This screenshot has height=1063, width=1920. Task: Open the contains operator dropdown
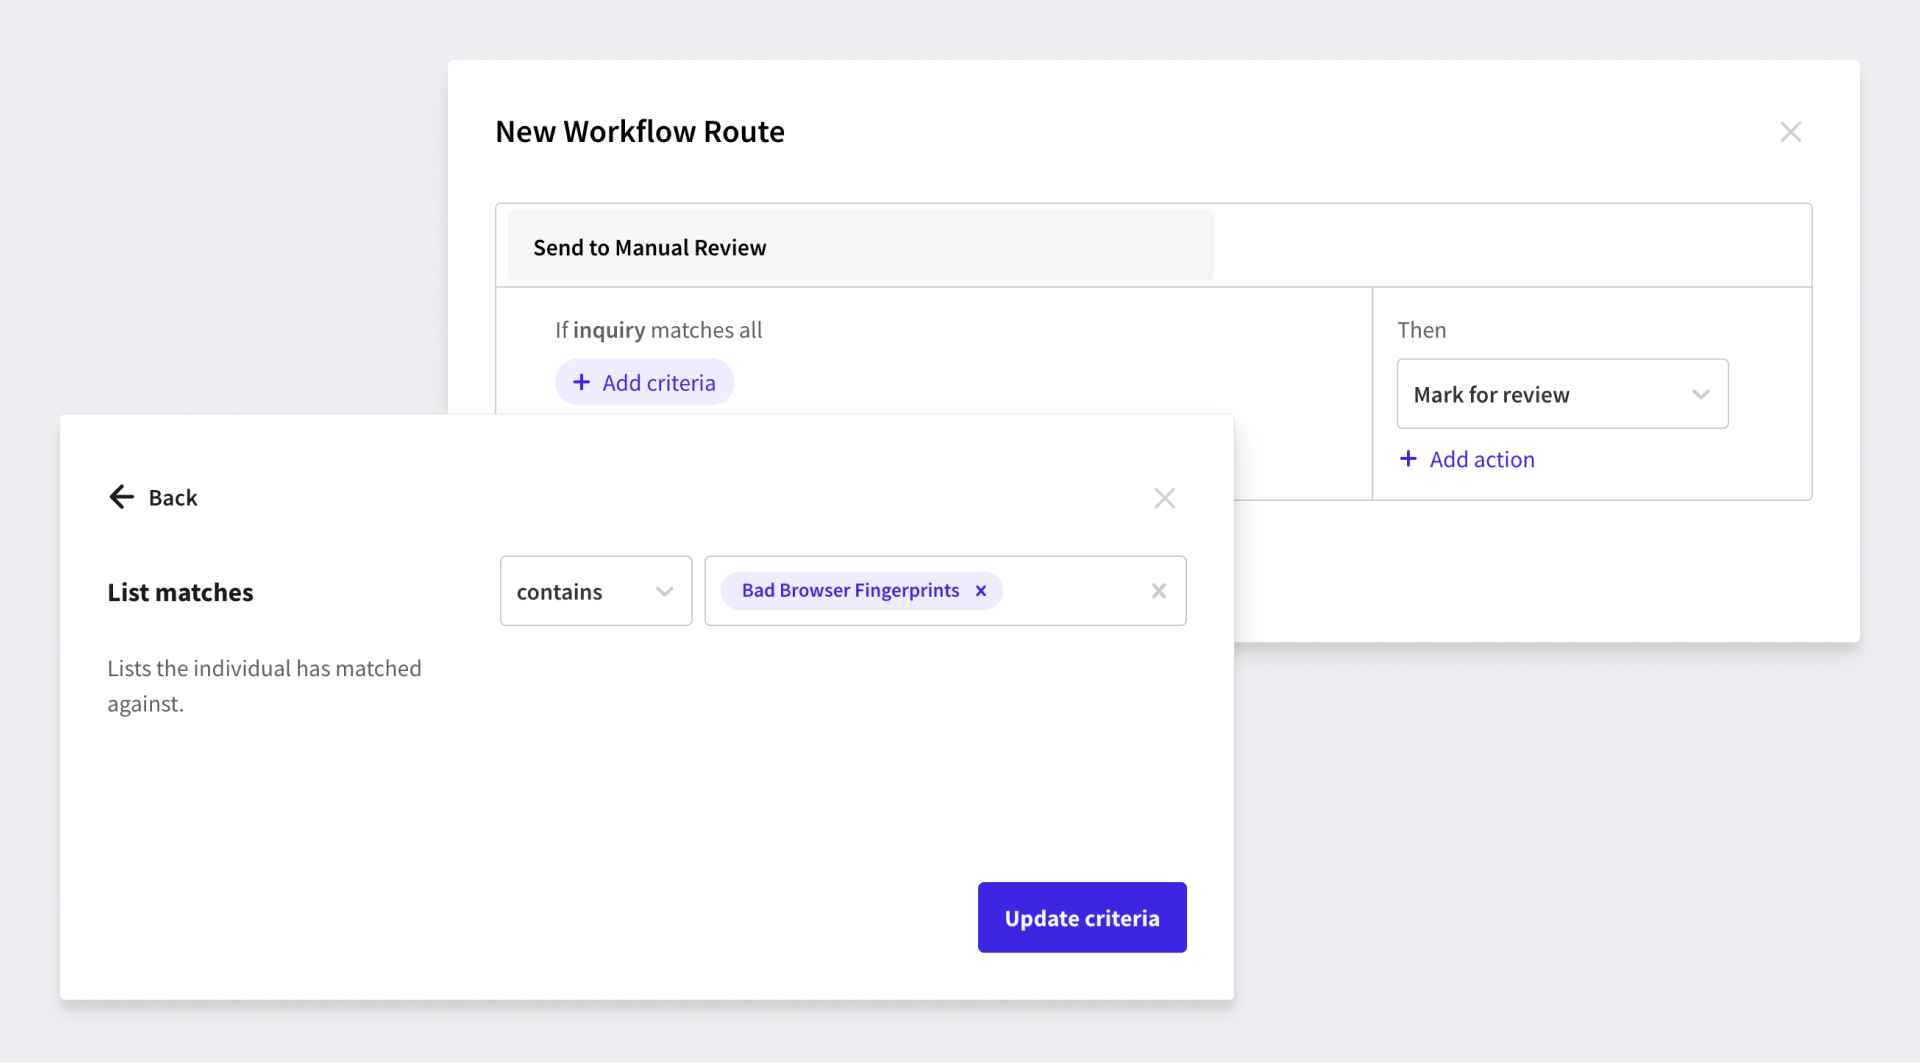[x=664, y=591]
